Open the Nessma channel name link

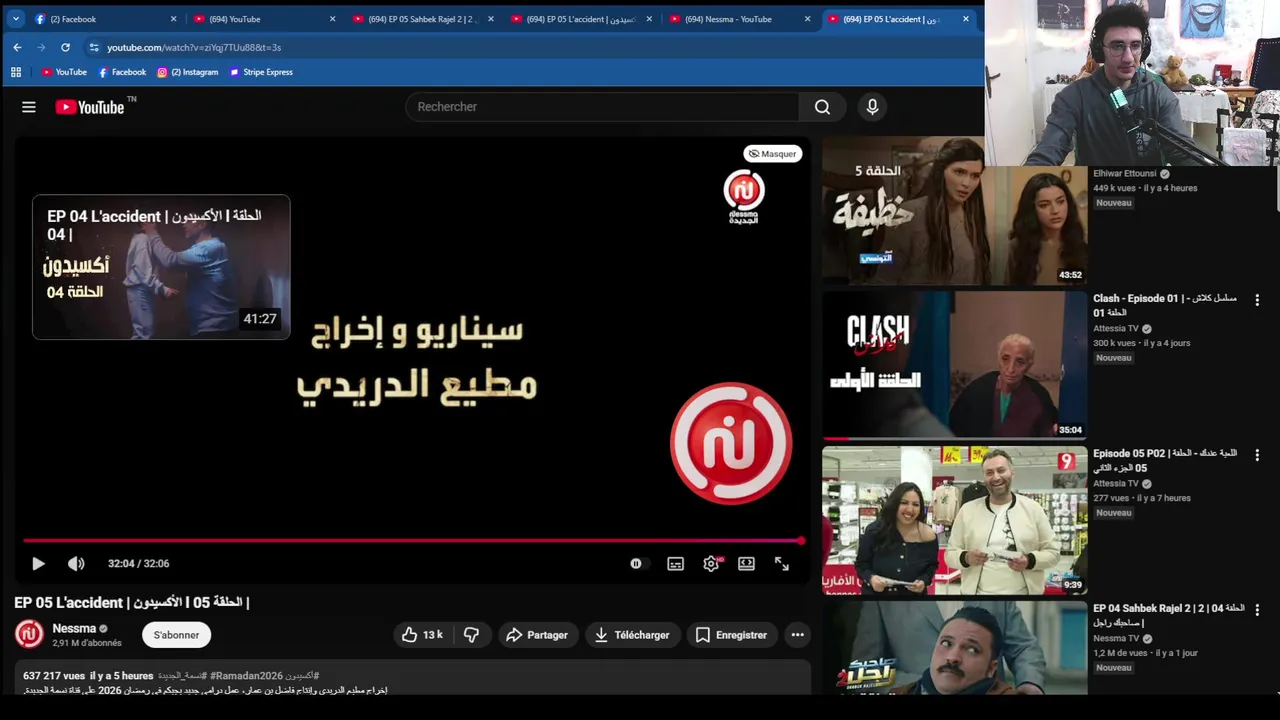coord(74,629)
